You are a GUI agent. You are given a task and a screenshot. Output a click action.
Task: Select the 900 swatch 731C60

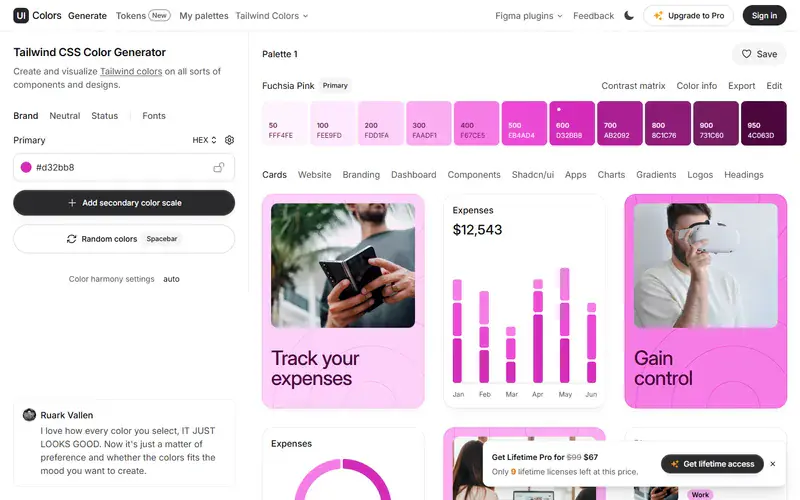[x=715, y=123]
